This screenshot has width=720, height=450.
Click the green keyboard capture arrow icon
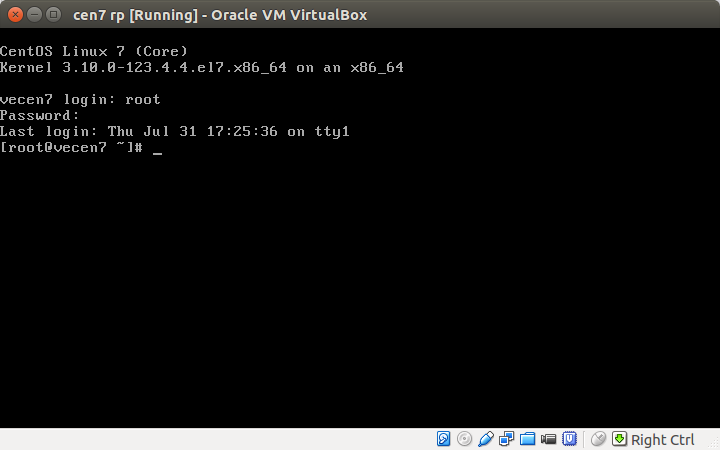[619, 439]
